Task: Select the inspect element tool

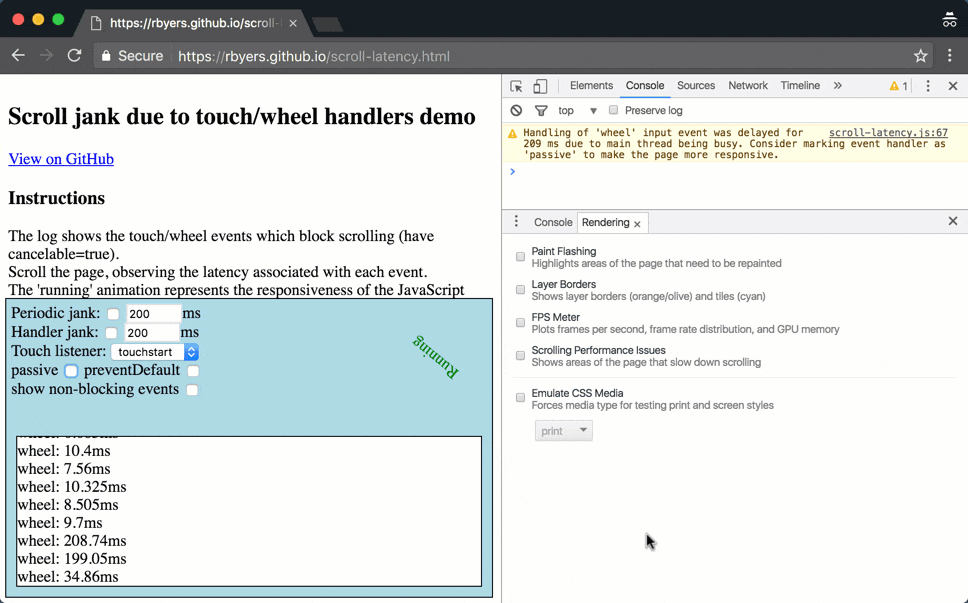Action: pos(514,85)
